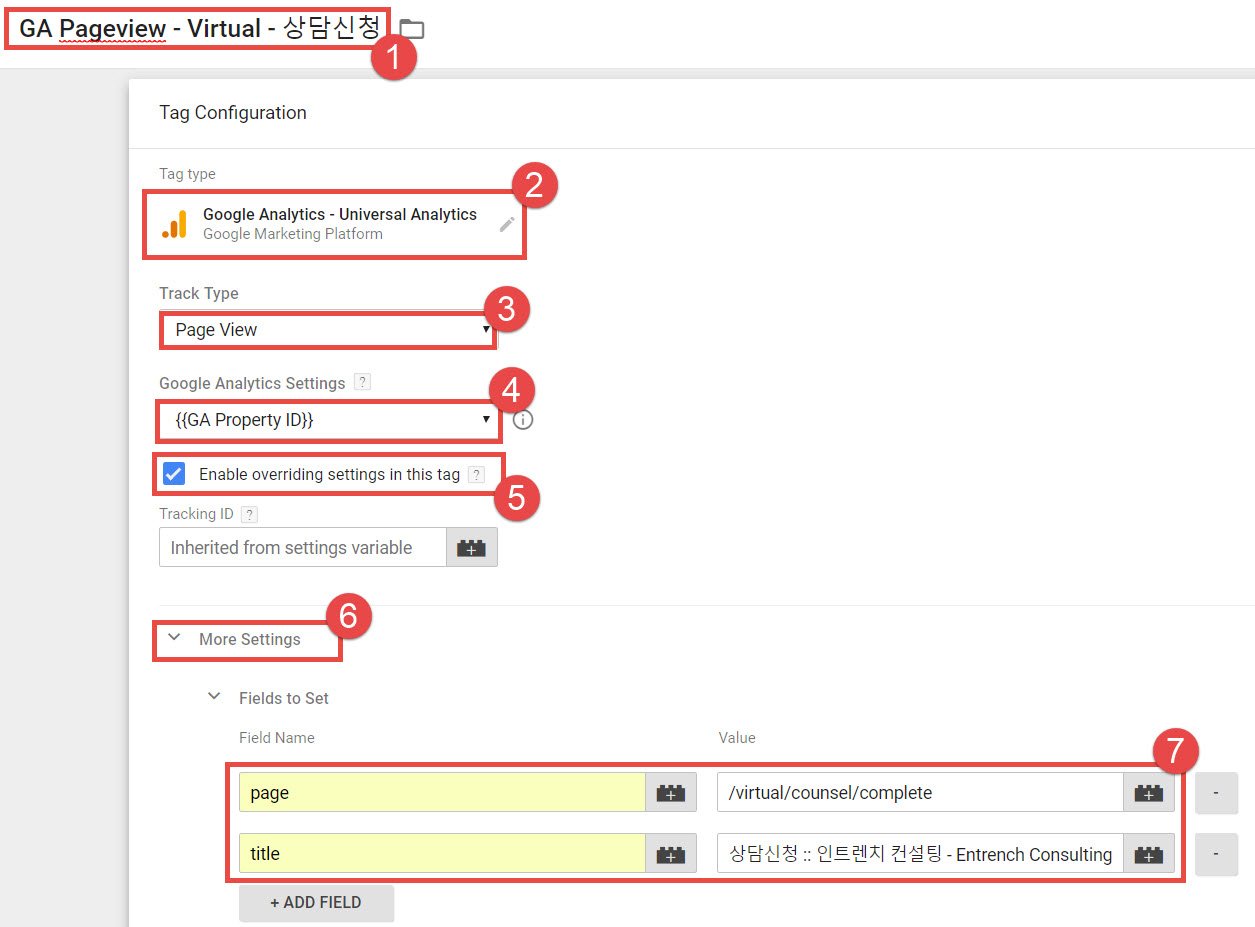Click the Google Analytics bar-chart logo
The height and width of the screenshot is (927, 1255).
175,224
